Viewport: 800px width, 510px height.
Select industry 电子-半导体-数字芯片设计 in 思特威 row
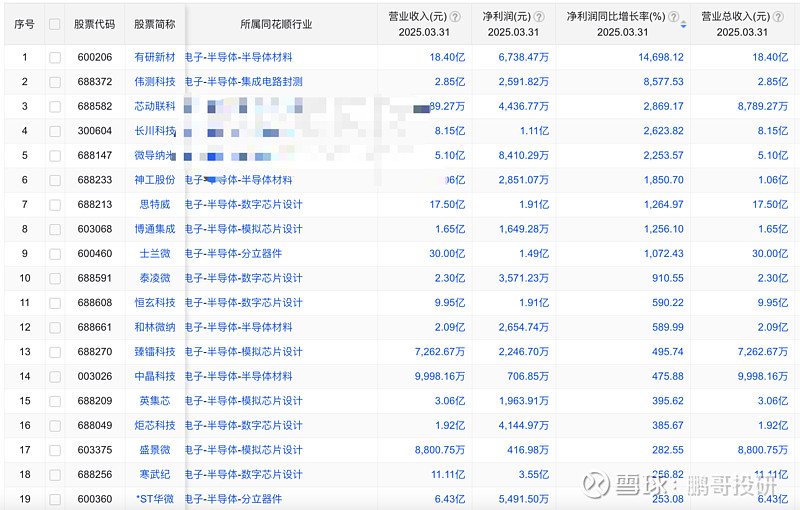(x=243, y=205)
